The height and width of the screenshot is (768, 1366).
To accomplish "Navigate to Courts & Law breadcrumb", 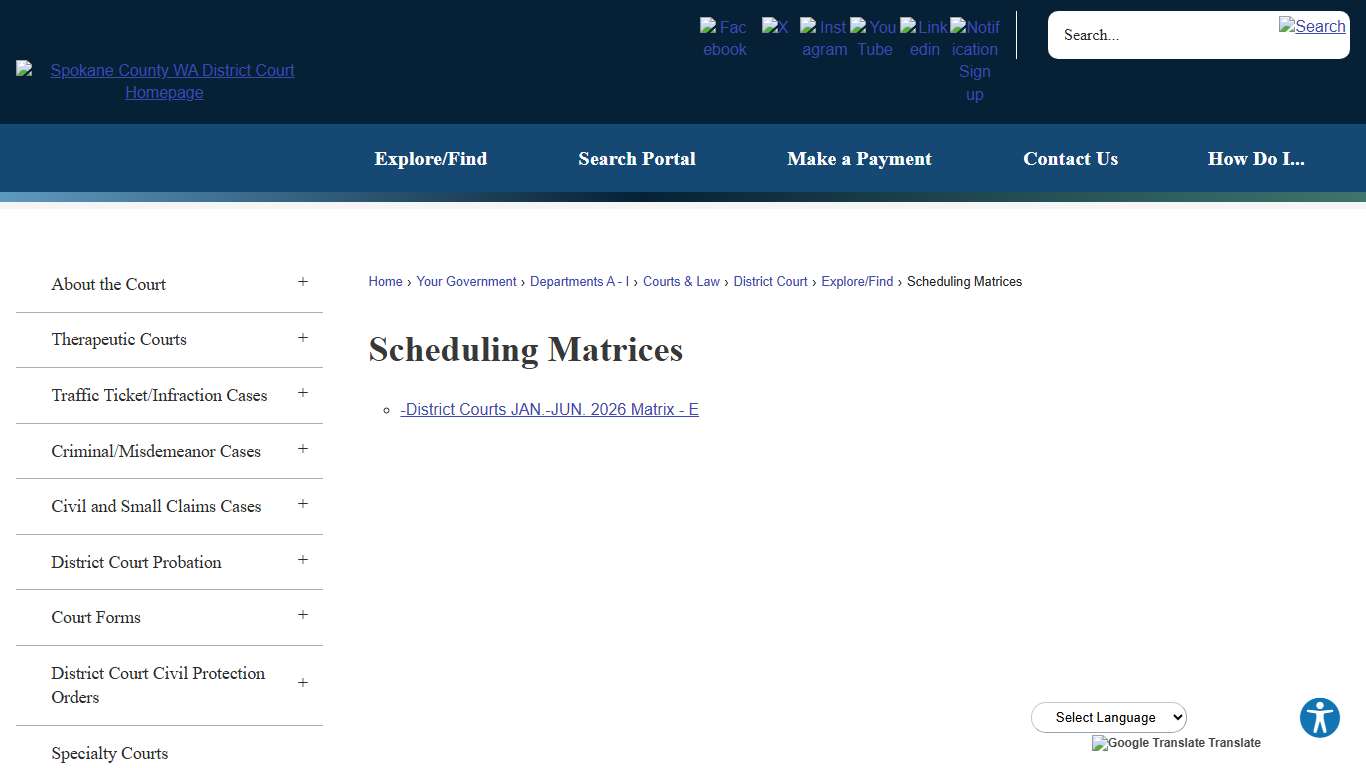I will pos(681,281).
